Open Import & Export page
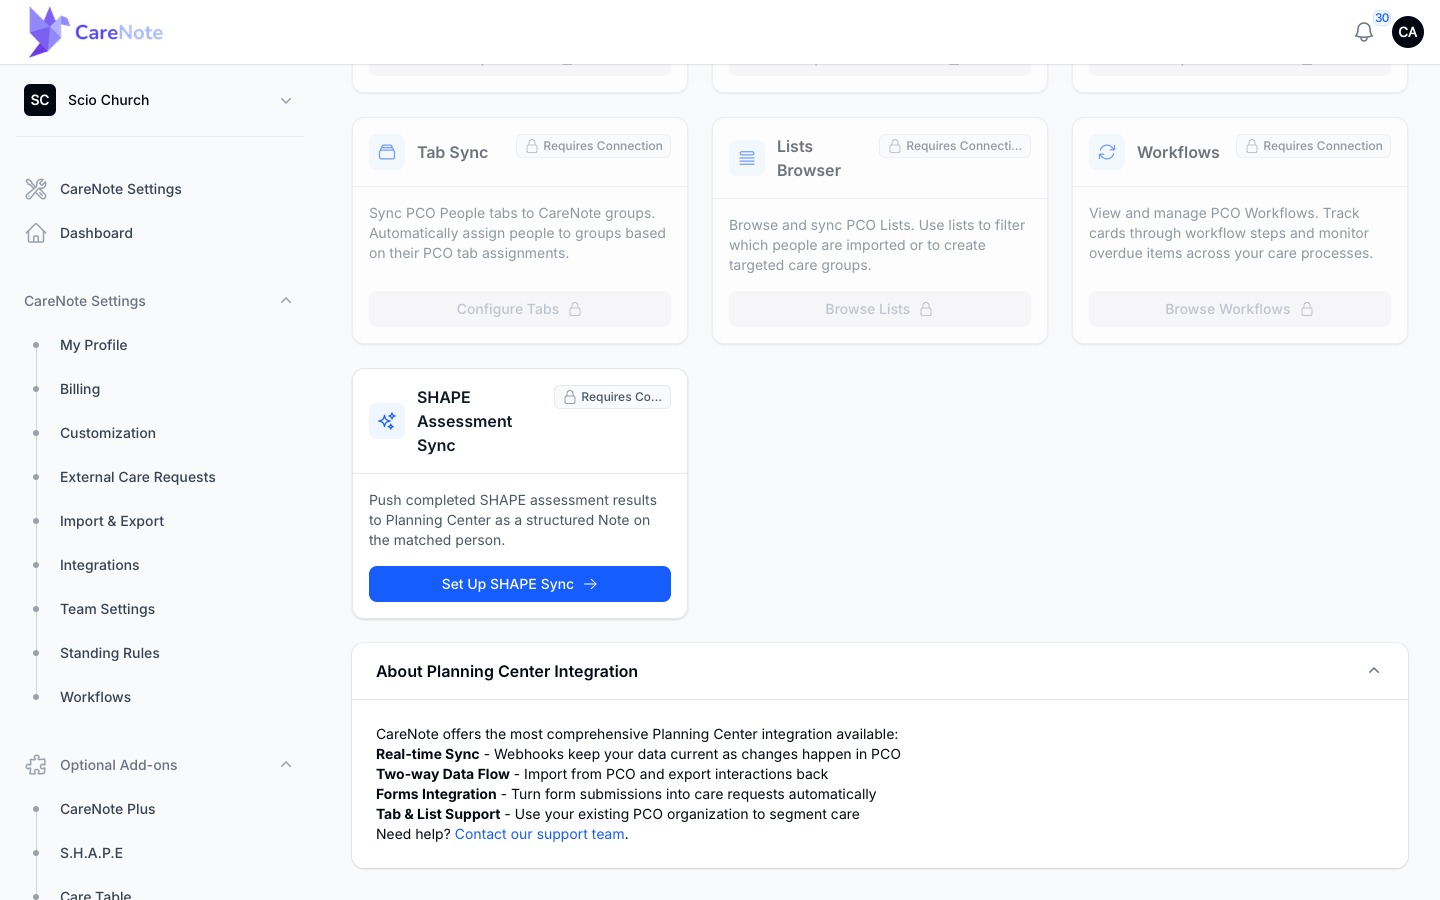Viewport: 1440px width, 900px height. pyautogui.click(x=112, y=521)
